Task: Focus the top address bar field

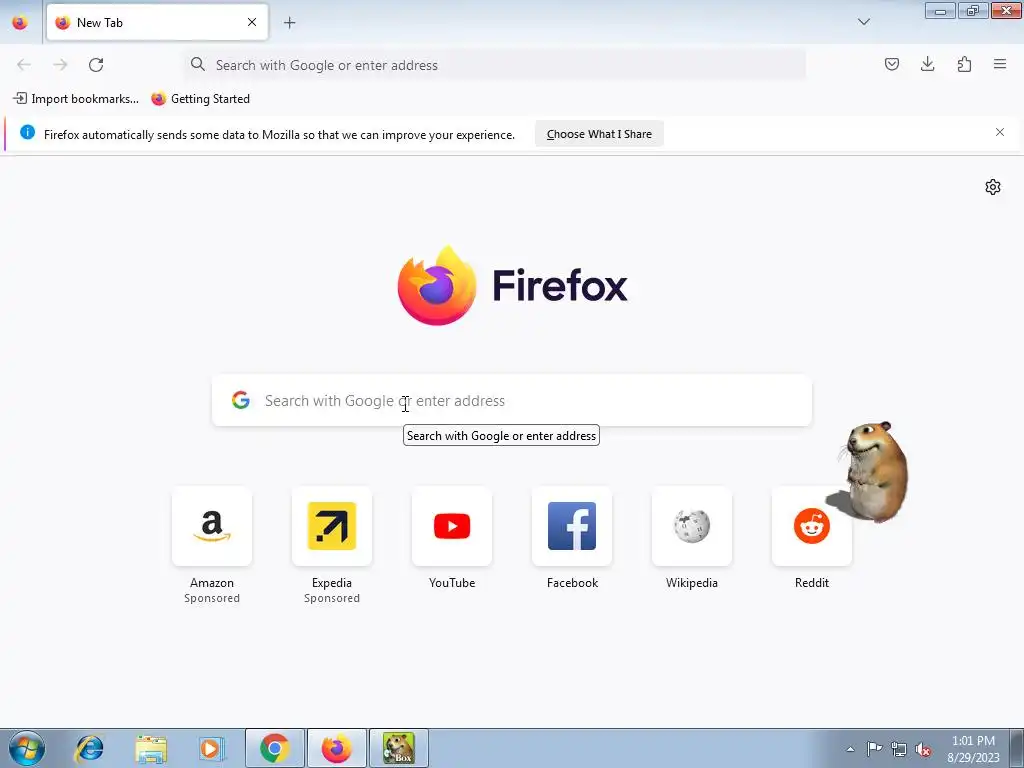Action: click(496, 65)
